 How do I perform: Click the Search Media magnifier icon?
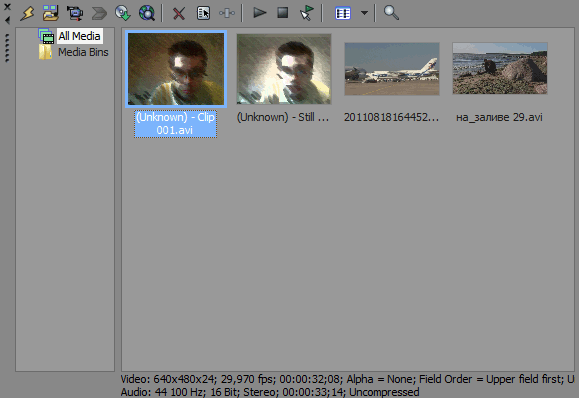pyautogui.click(x=391, y=13)
